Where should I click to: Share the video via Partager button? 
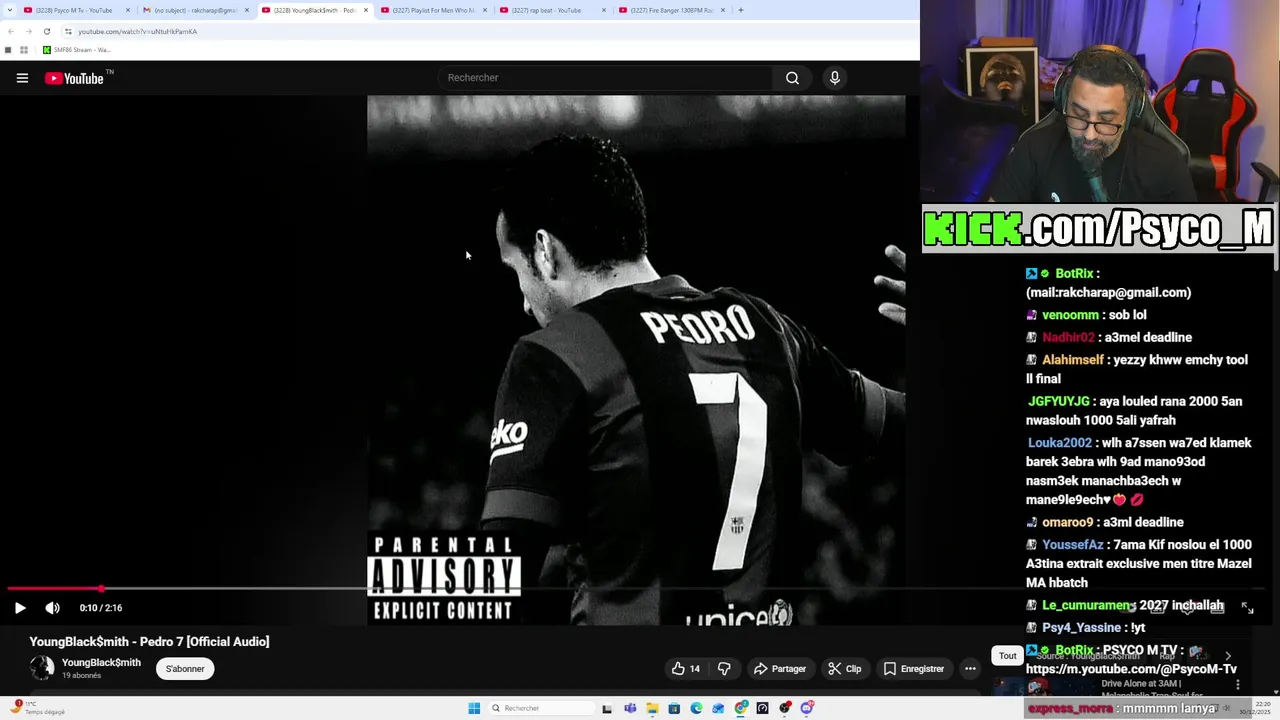tap(780, 669)
